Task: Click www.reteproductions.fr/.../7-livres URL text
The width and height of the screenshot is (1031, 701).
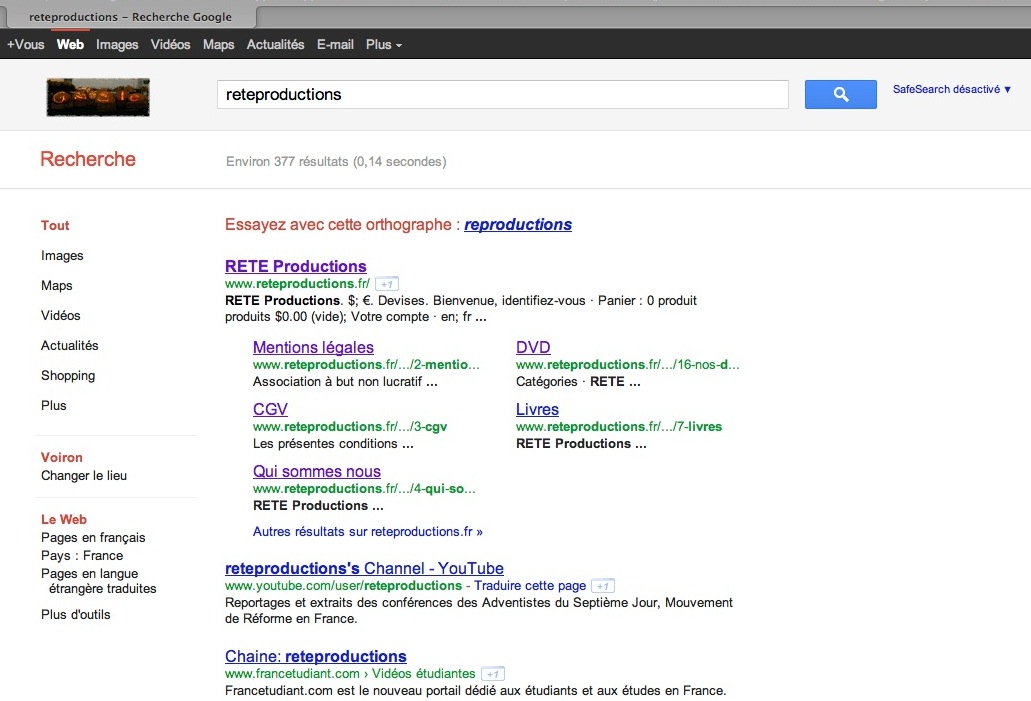Action: point(619,426)
